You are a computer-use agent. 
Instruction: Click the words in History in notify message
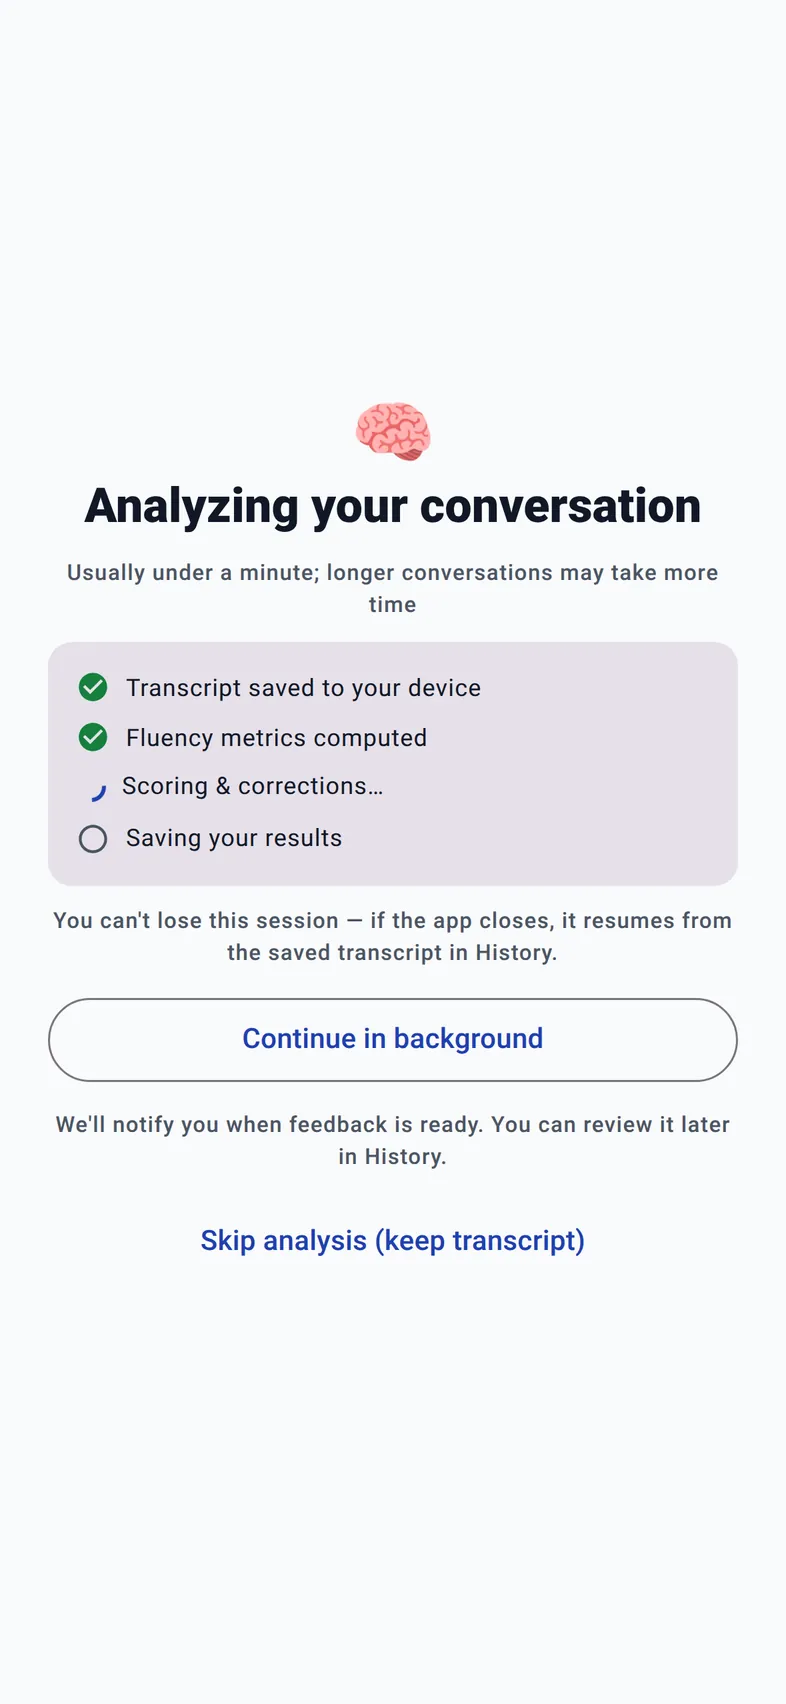tap(391, 1156)
